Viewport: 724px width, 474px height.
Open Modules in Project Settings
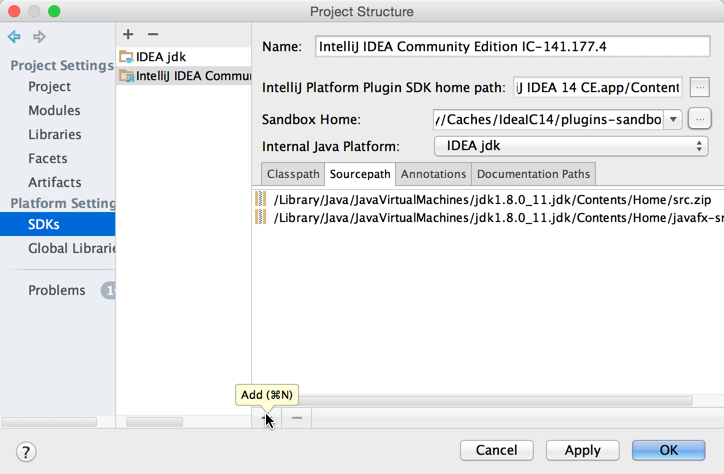click(x=54, y=110)
